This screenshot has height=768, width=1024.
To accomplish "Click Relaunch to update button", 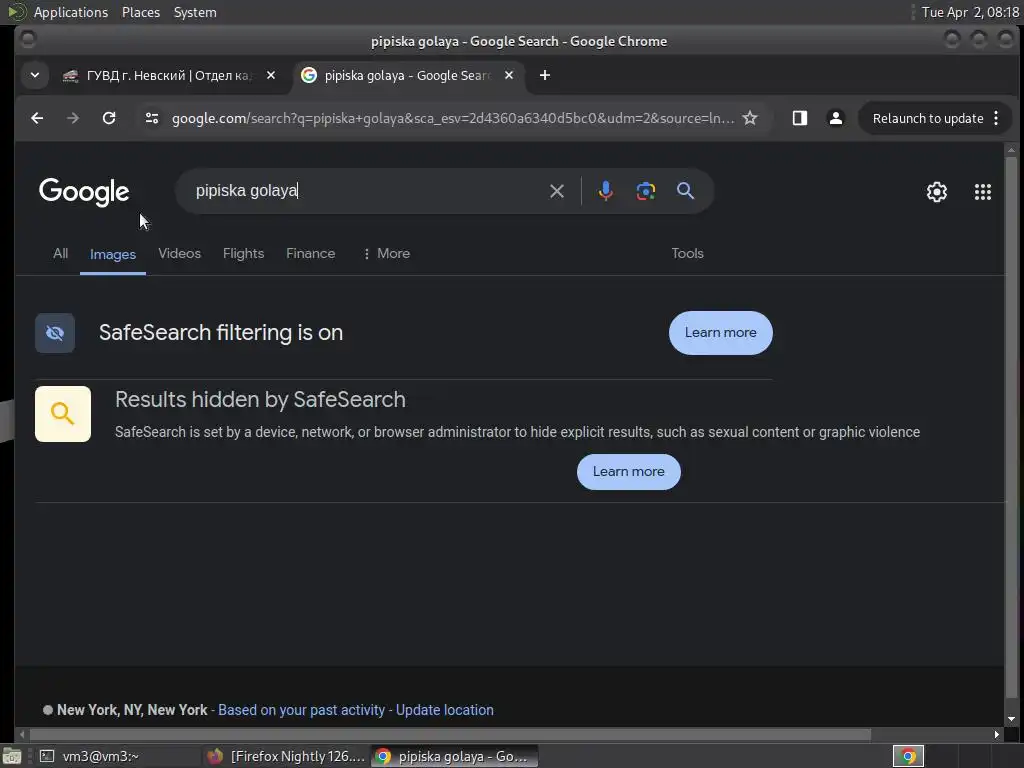I will (927, 118).
